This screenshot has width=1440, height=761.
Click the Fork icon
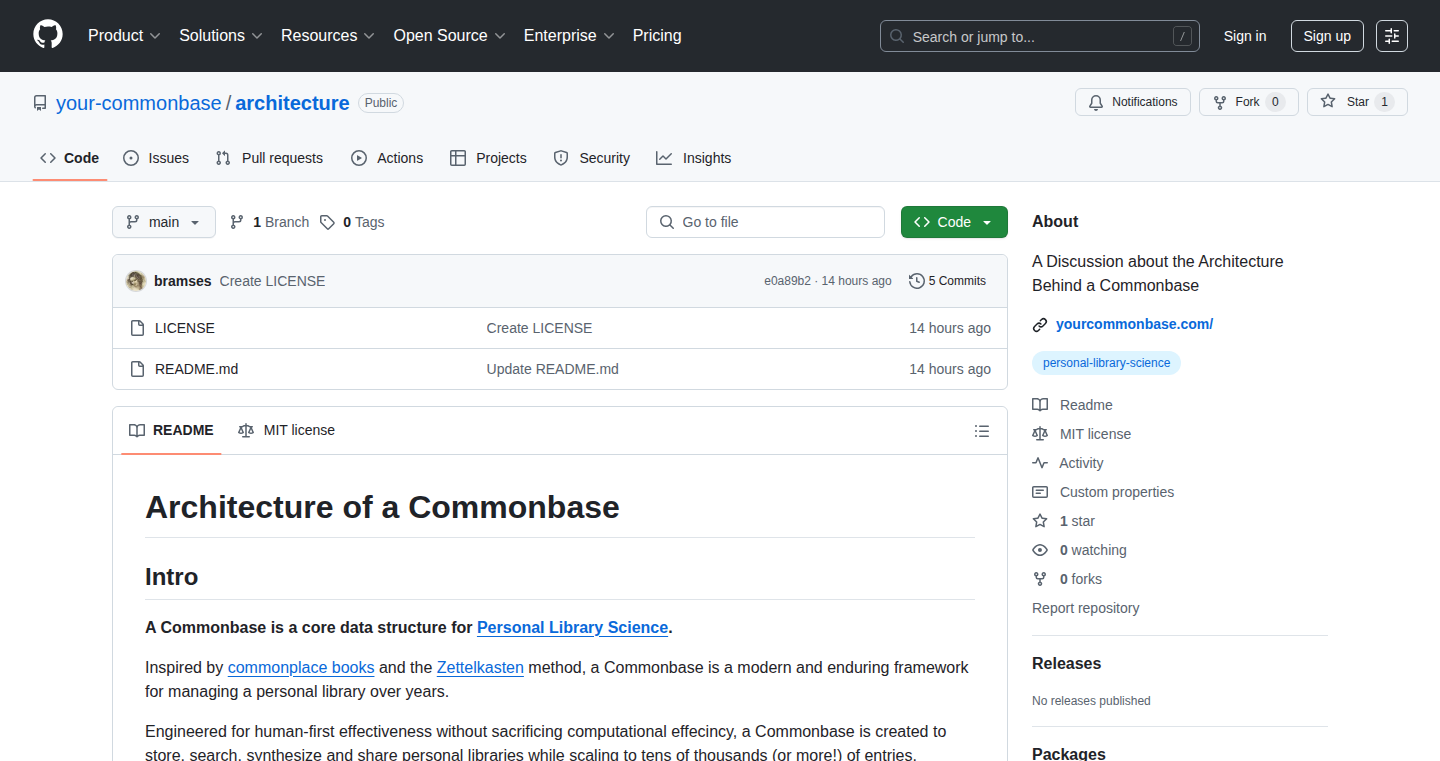point(1220,102)
